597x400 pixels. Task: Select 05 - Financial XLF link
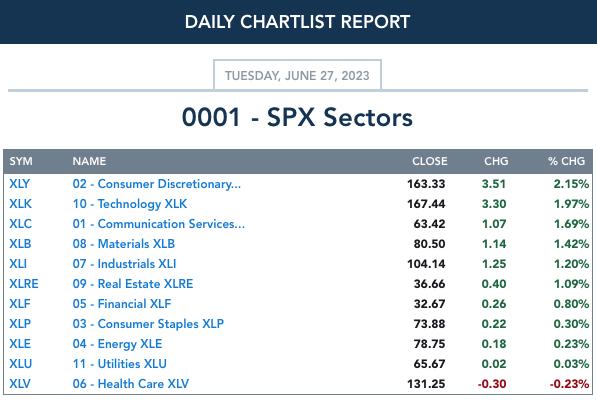[x=121, y=304]
